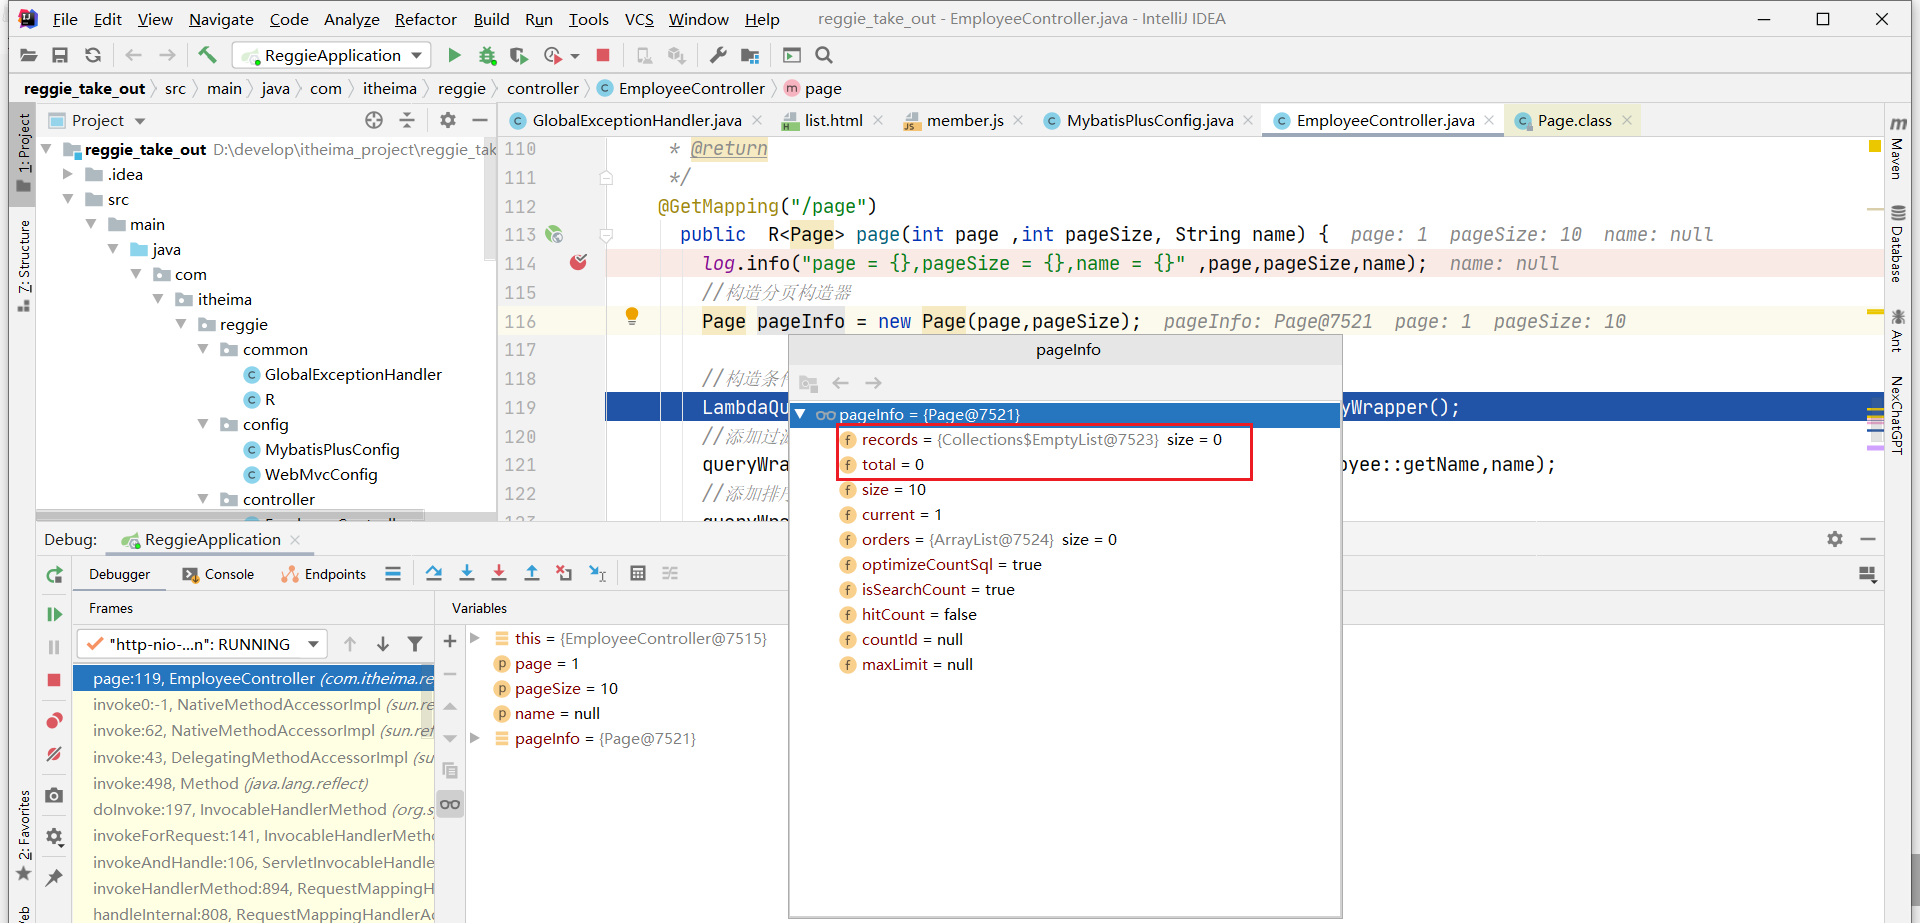Viewport: 1920px width, 923px height.
Task: Click the Step Out debug button
Action: pyautogui.click(x=532, y=573)
